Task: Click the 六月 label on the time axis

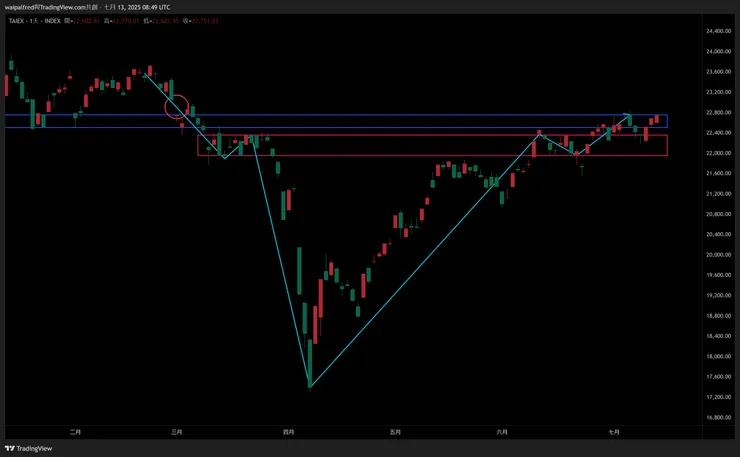Action: pos(502,432)
